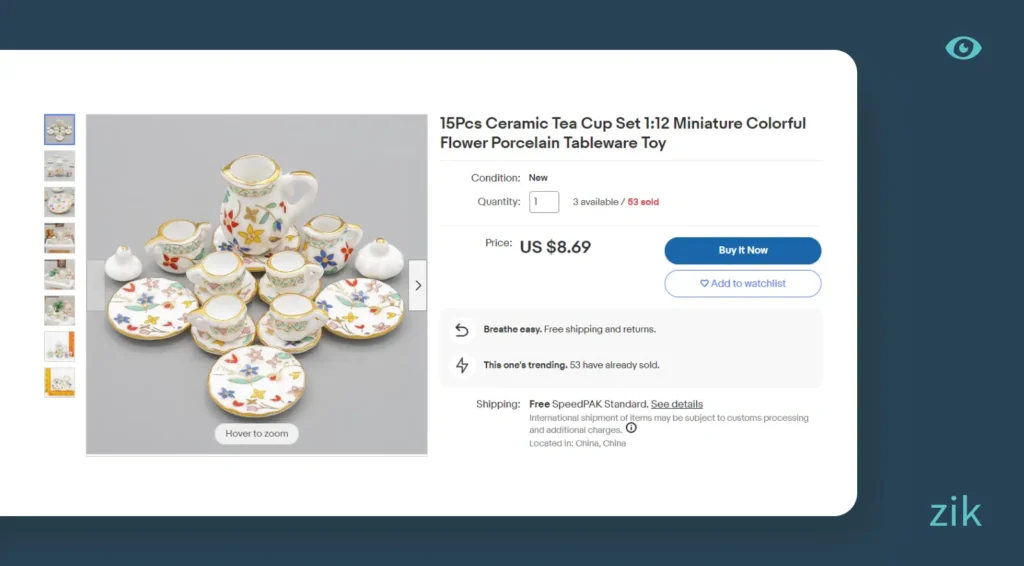
Task: Add the item to the watchlist
Action: (x=743, y=284)
